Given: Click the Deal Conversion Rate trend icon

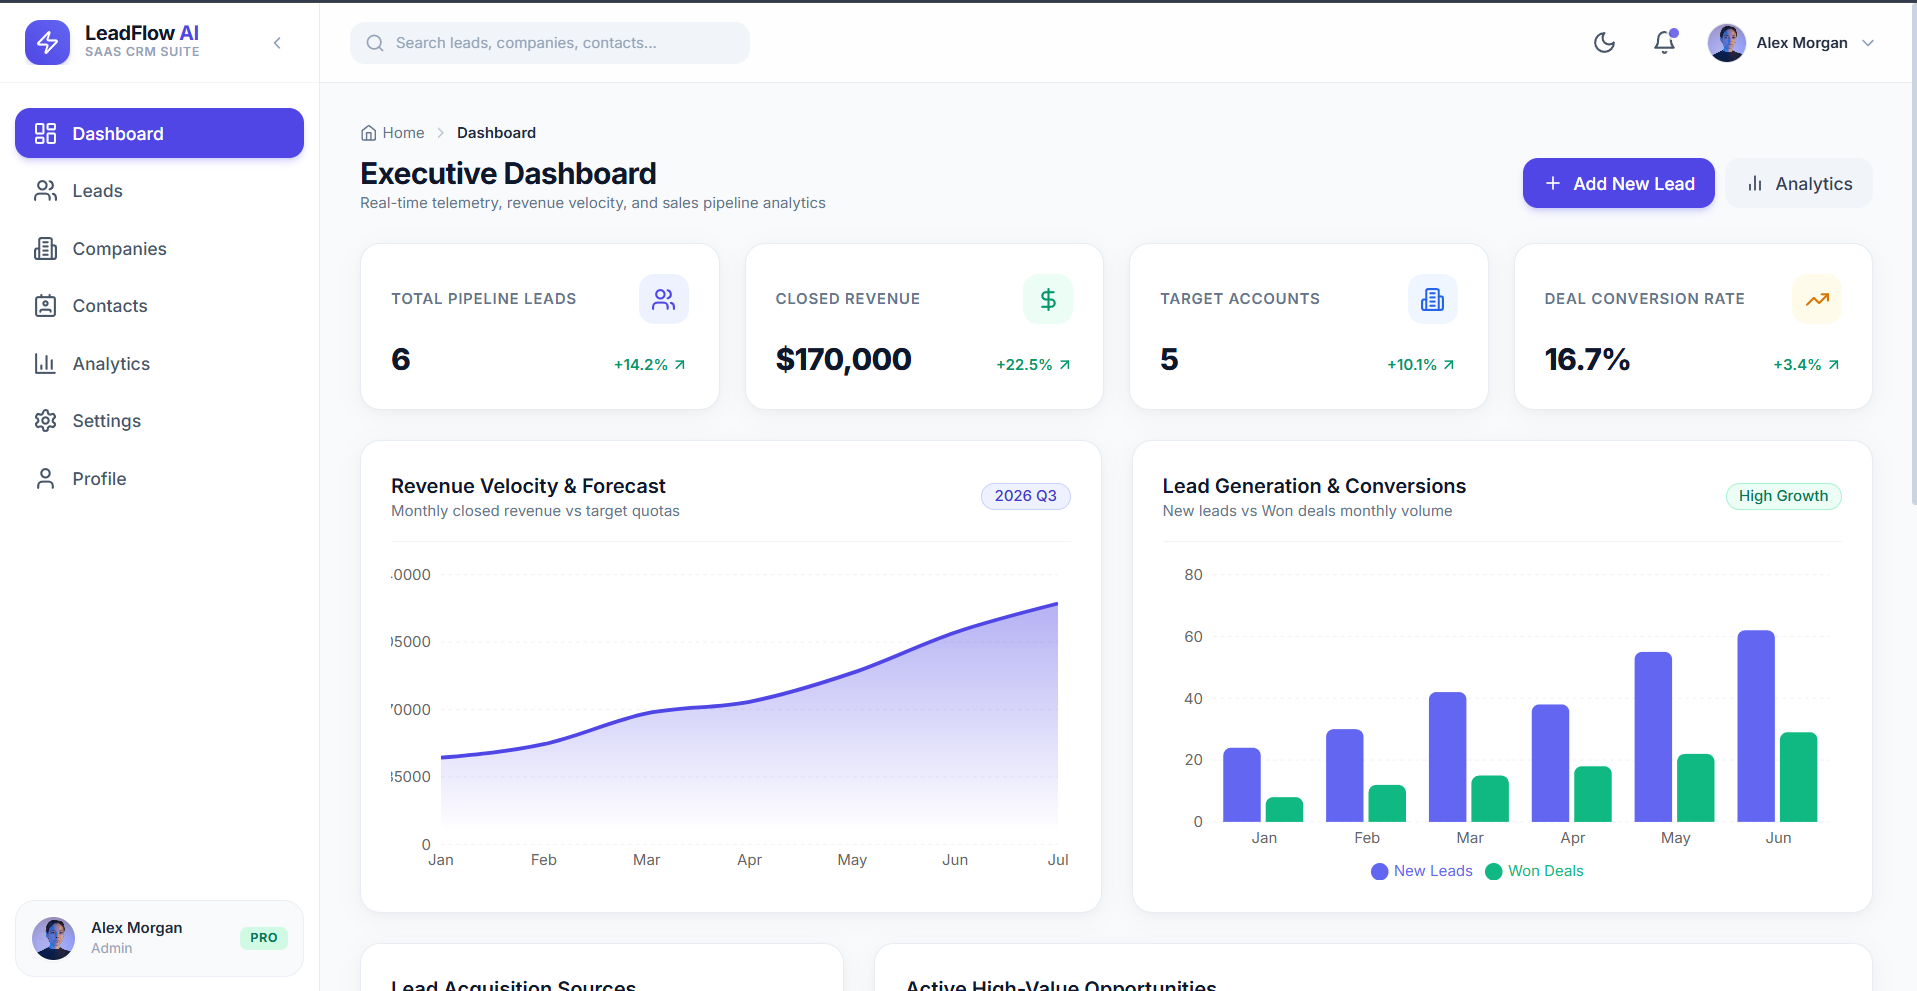Looking at the screenshot, I should (x=1817, y=299).
